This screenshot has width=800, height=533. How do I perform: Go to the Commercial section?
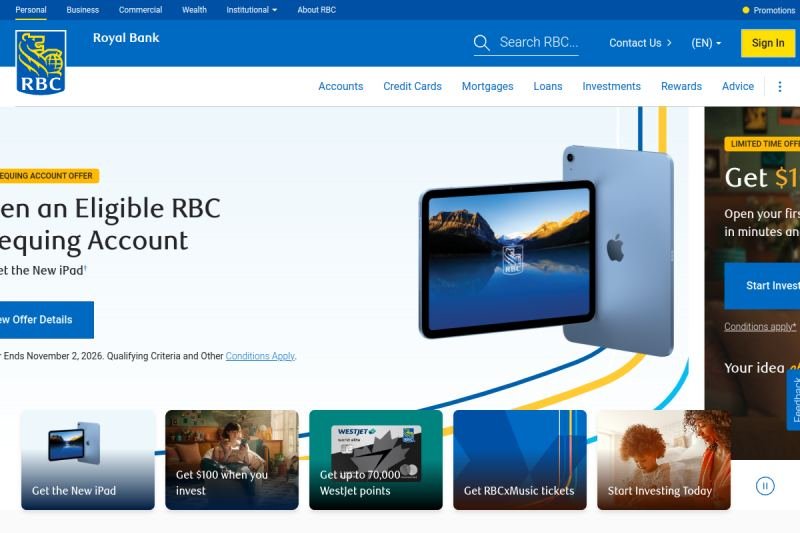[x=140, y=10]
